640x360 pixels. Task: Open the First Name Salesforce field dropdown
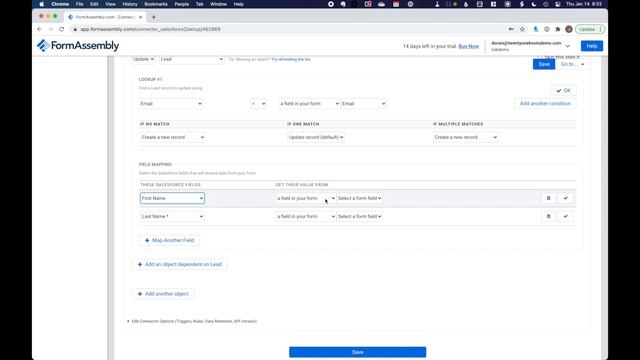172,198
